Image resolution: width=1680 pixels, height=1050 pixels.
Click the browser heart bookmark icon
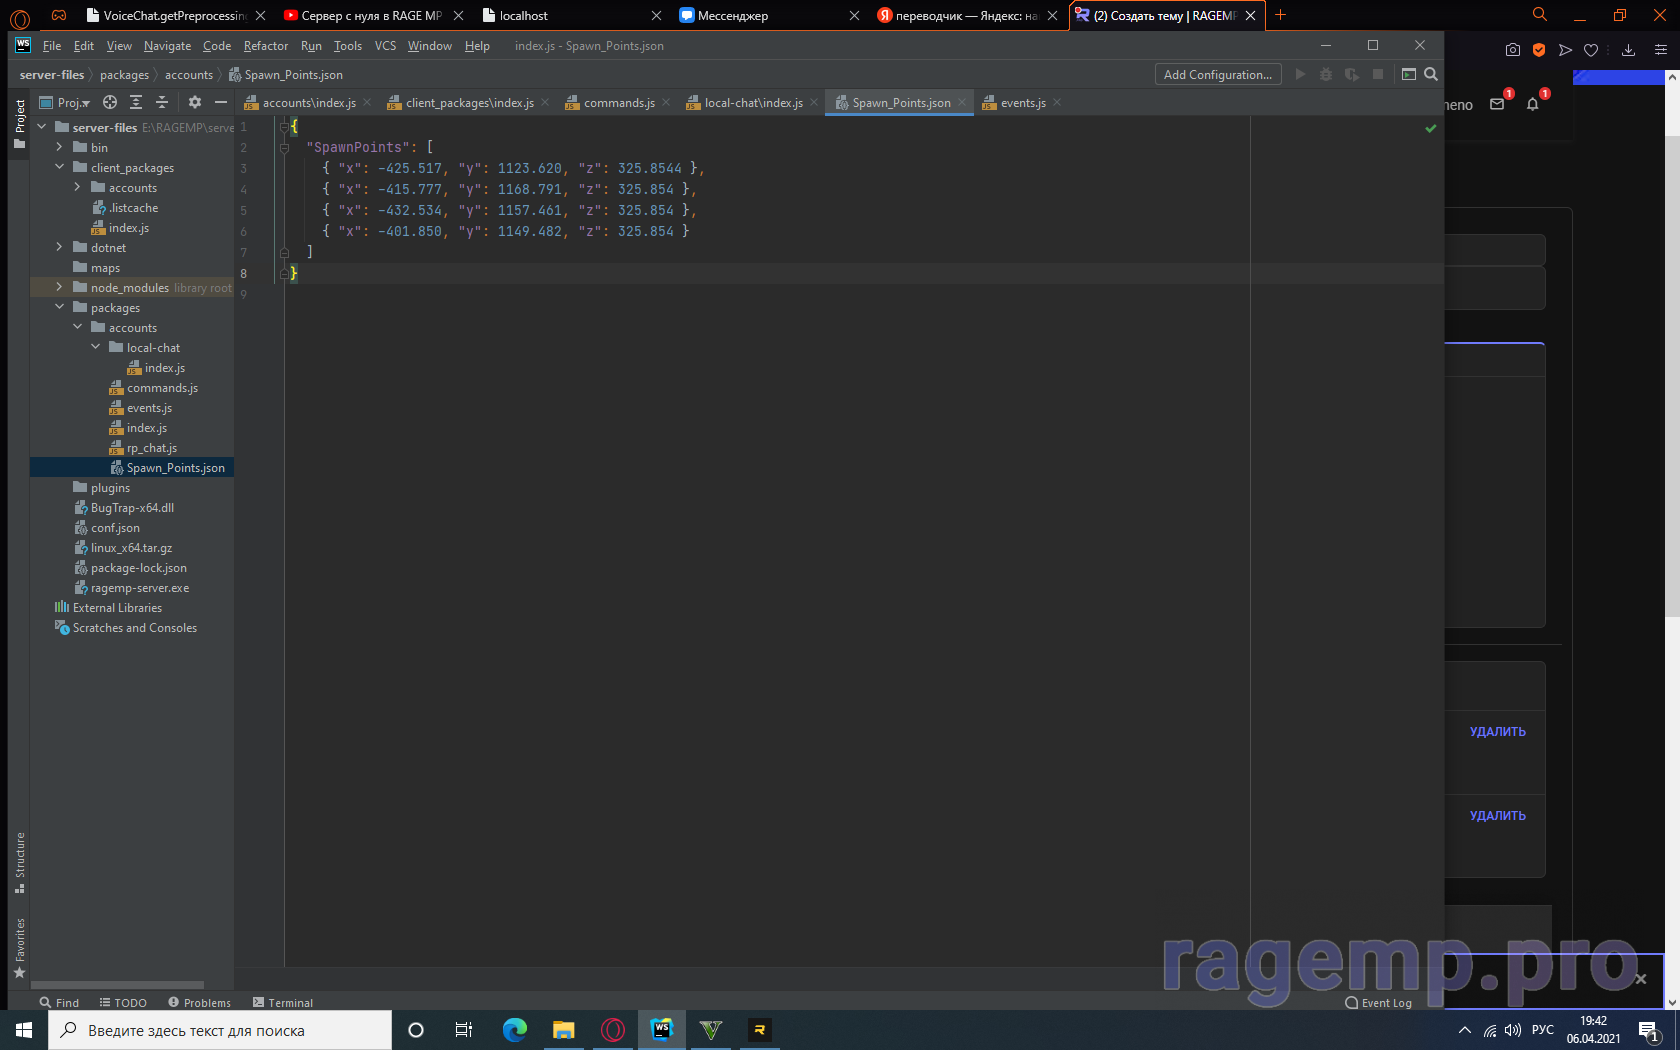click(1591, 50)
